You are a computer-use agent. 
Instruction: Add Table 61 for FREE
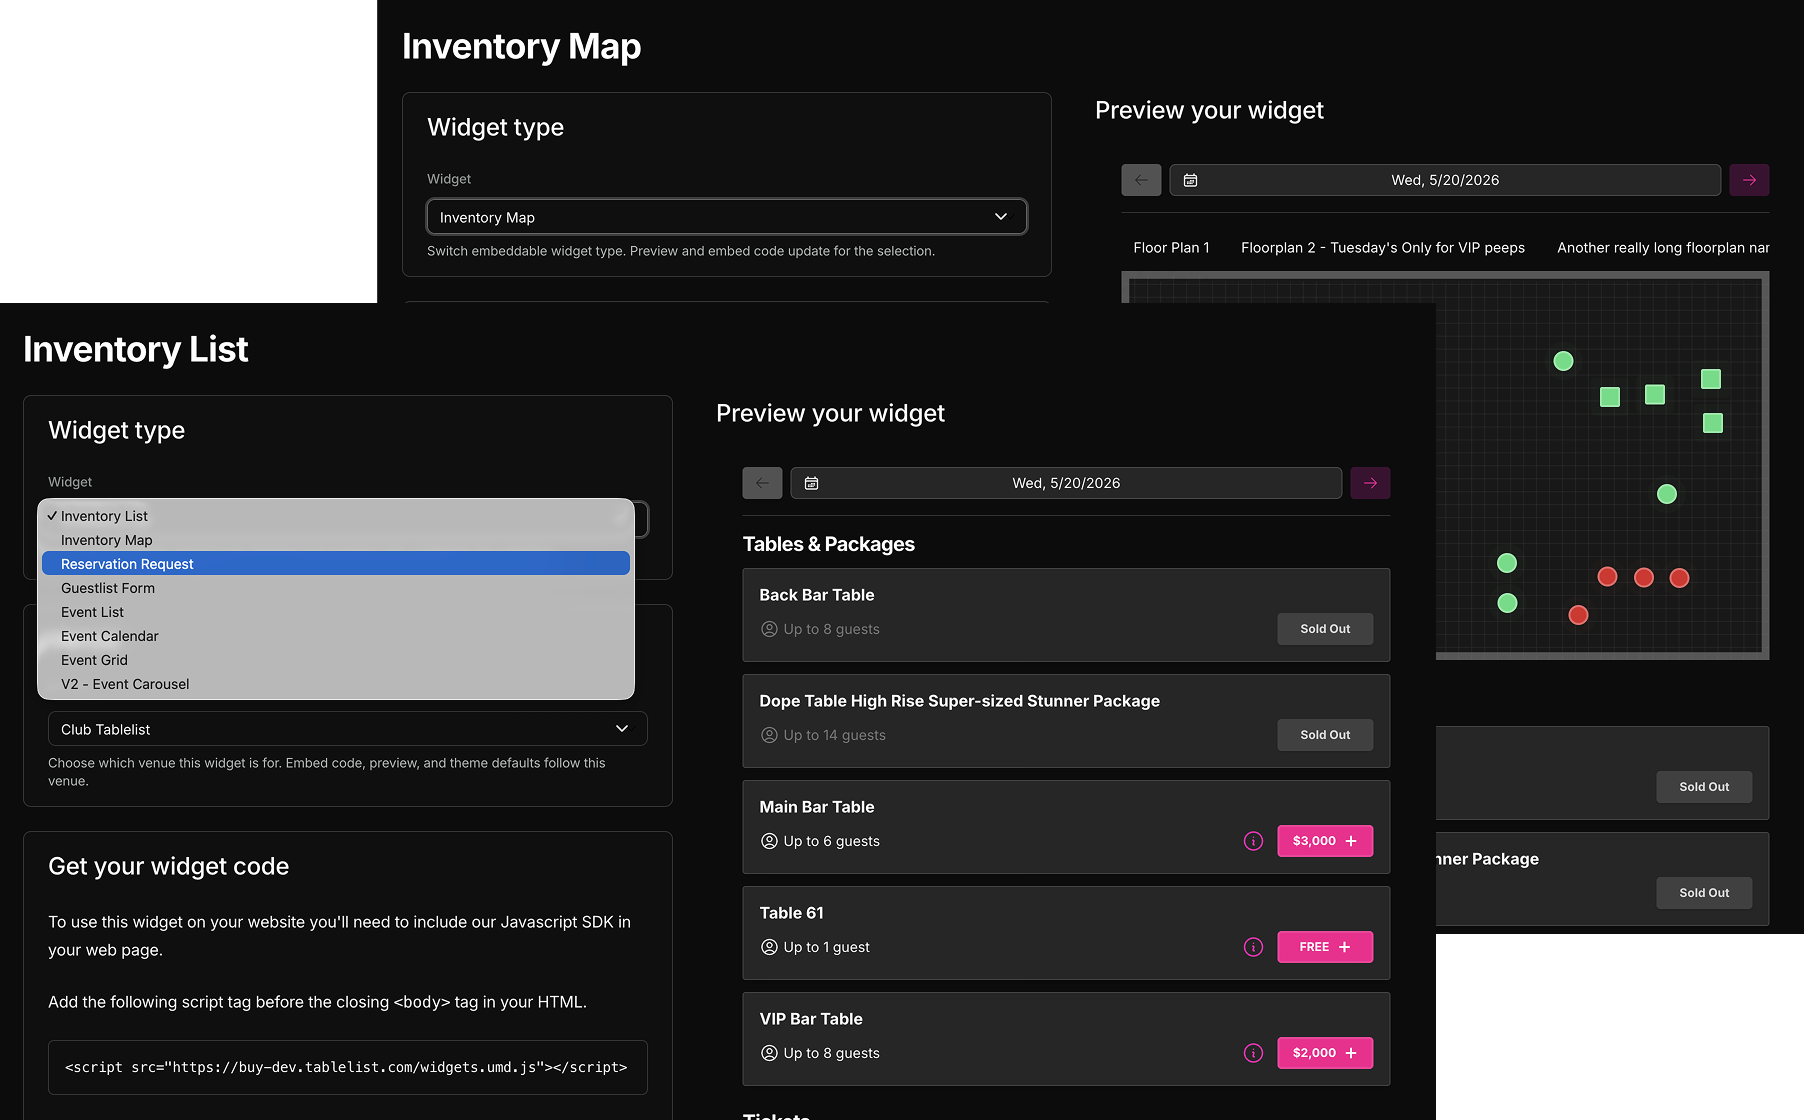tap(1325, 947)
